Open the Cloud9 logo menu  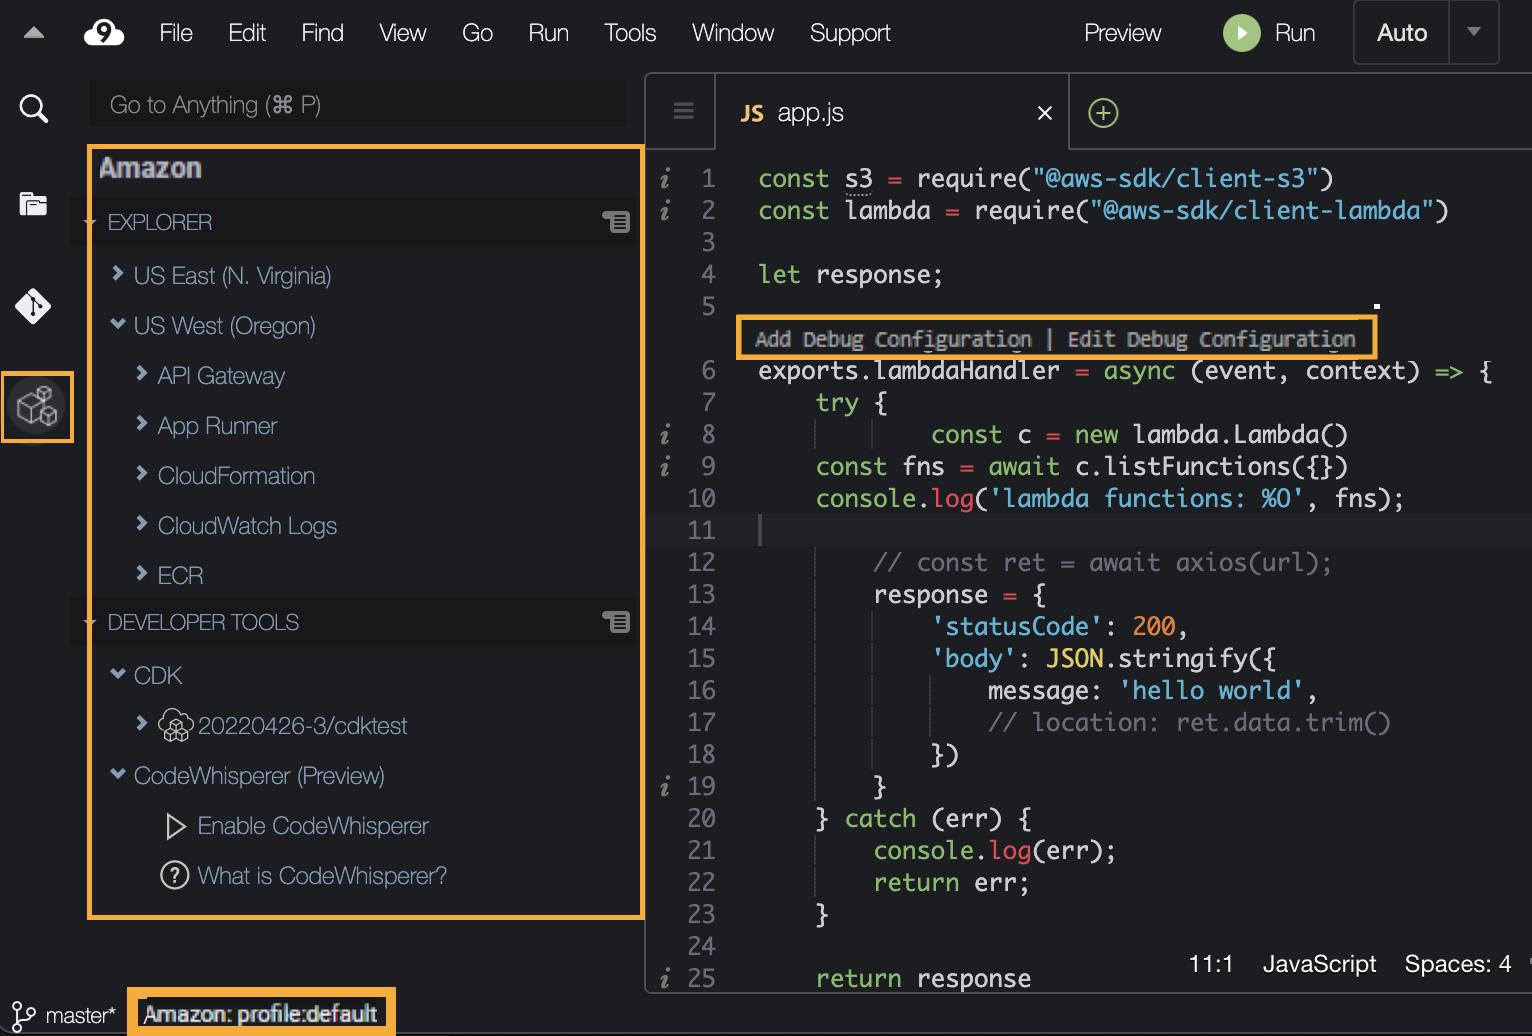tap(104, 33)
